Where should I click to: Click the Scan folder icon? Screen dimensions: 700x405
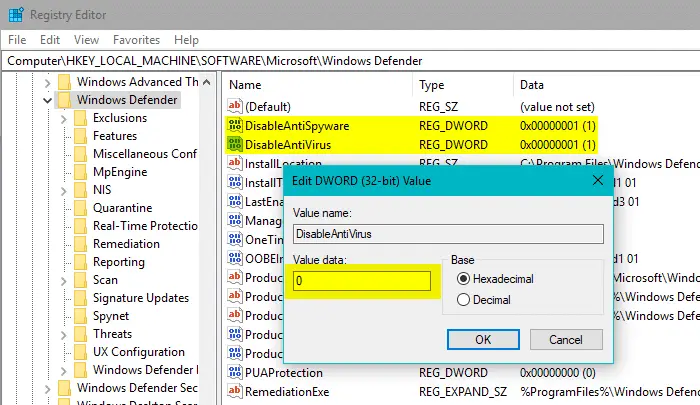click(81, 280)
